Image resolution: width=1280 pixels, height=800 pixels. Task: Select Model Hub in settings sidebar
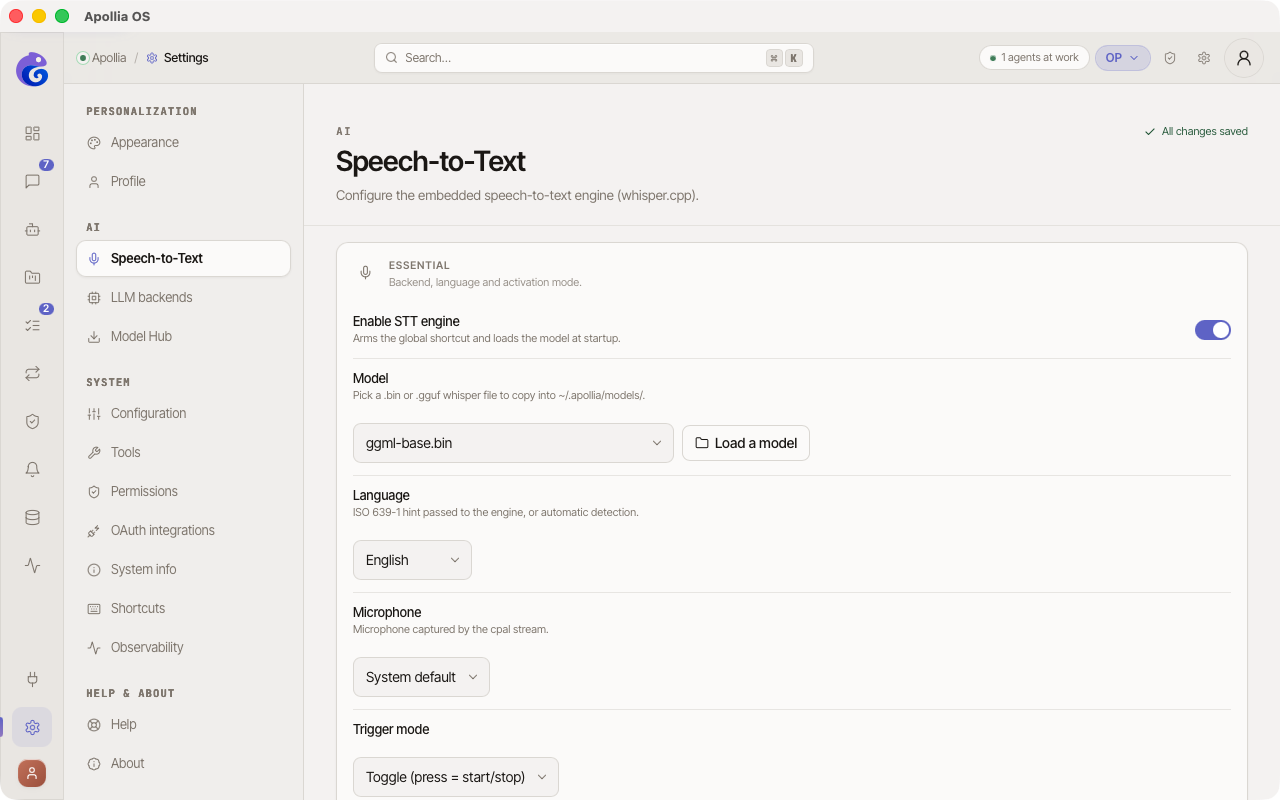pos(184,336)
